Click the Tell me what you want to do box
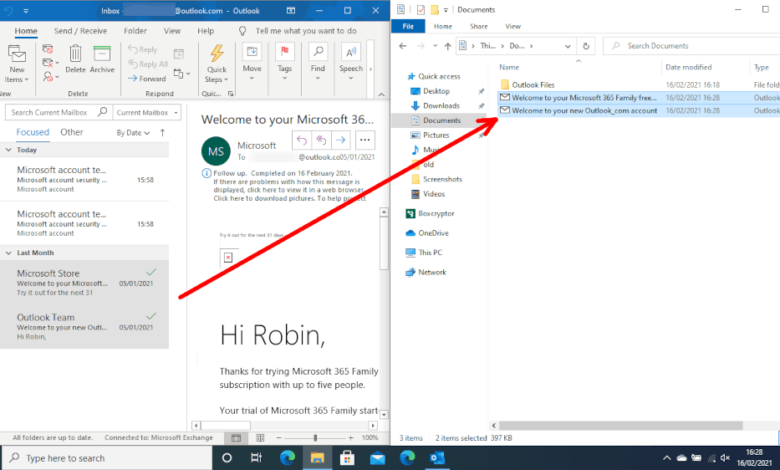The image size is (780, 470). coord(305,31)
